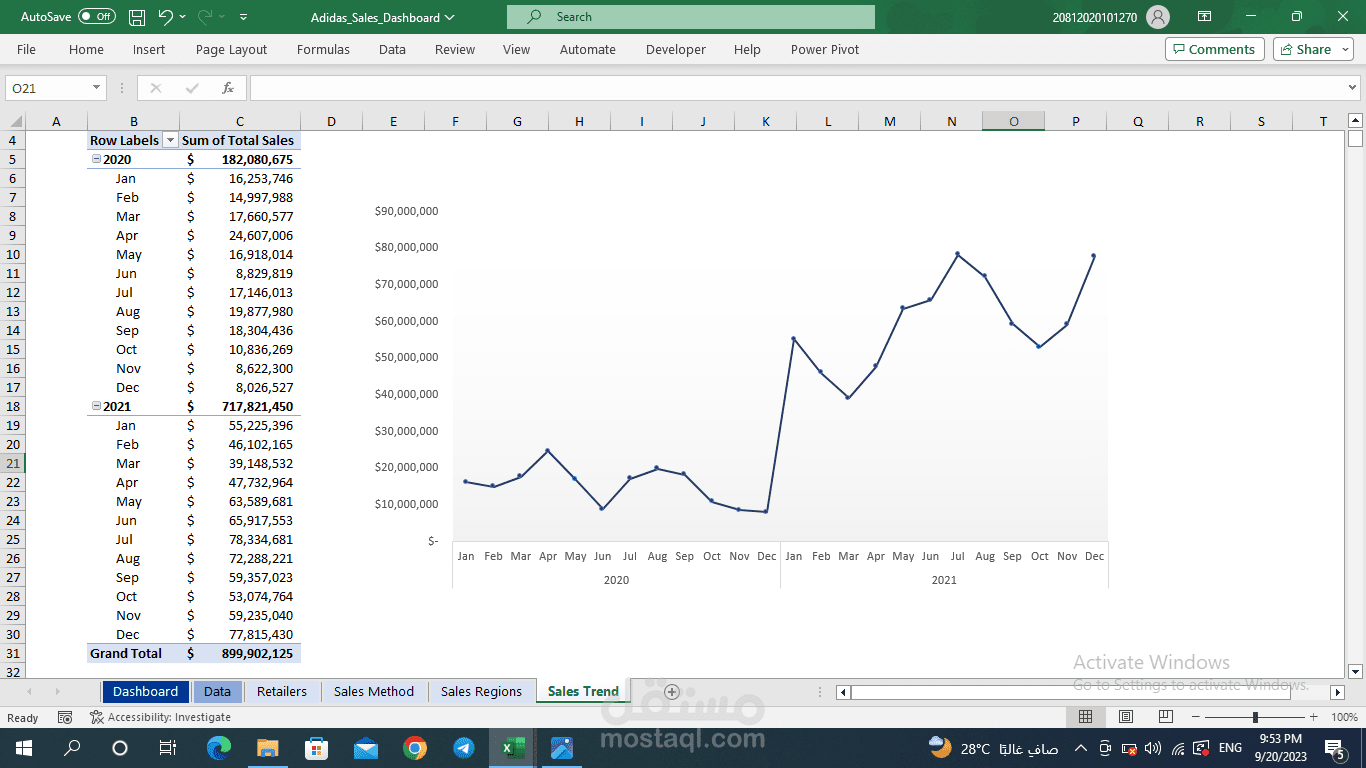Select the Sales Trend sheet tab
Viewport: 1366px width, 768px height.
coord(583,691)
